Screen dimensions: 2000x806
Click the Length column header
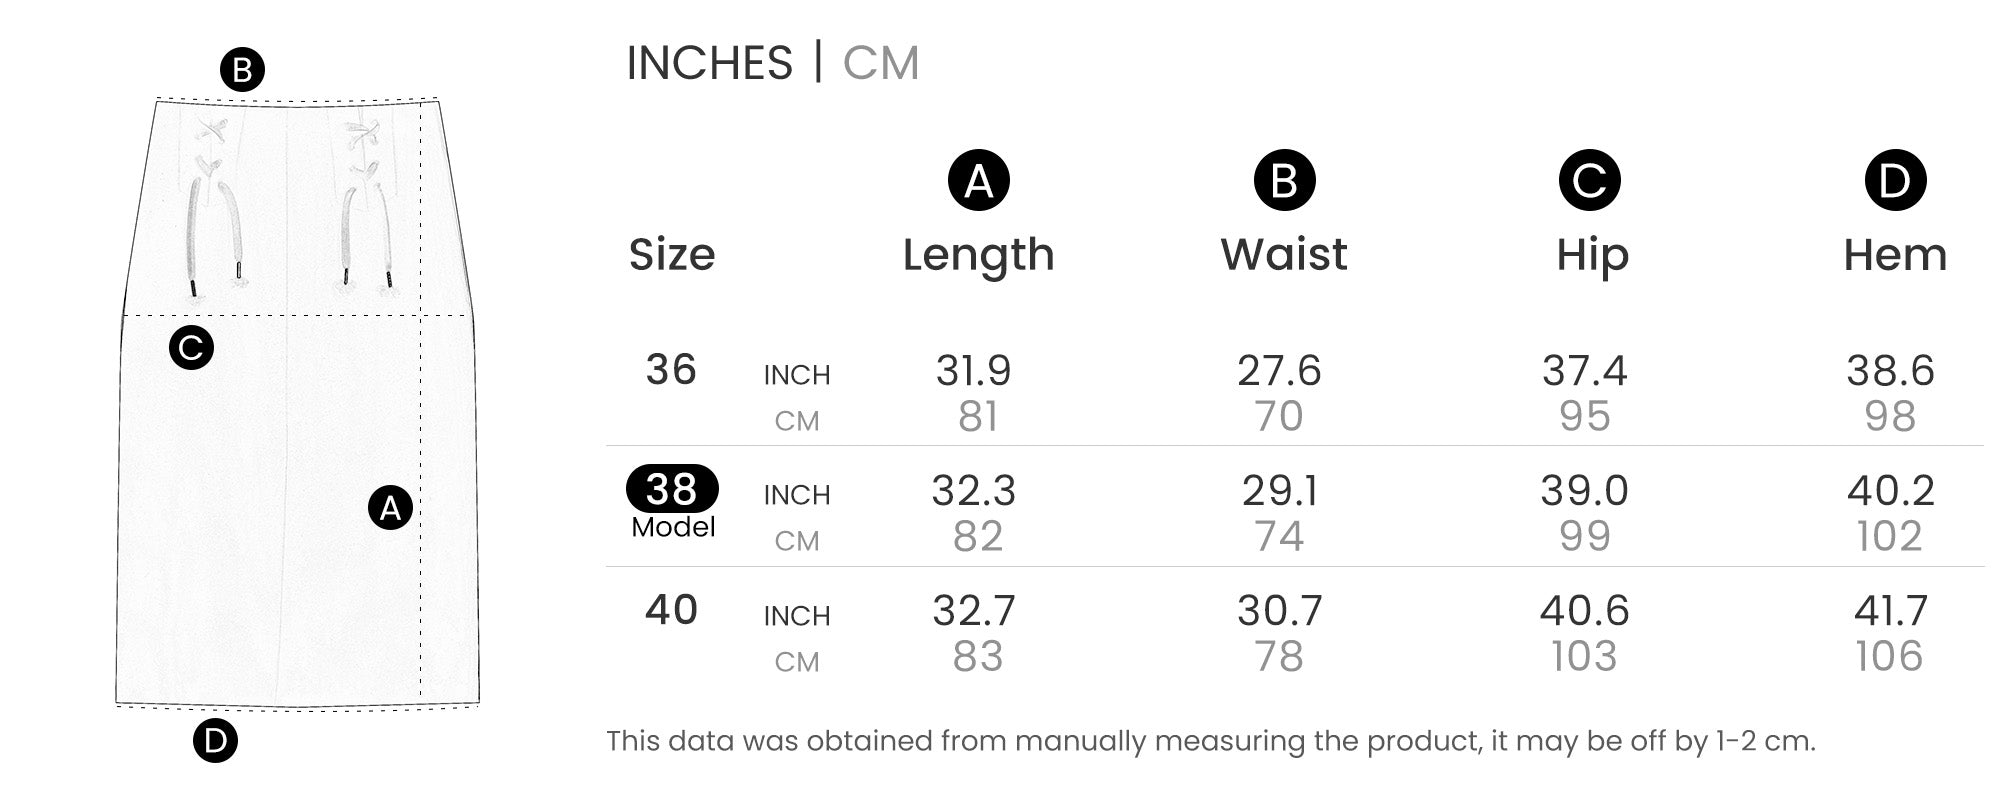click(978, 255)
